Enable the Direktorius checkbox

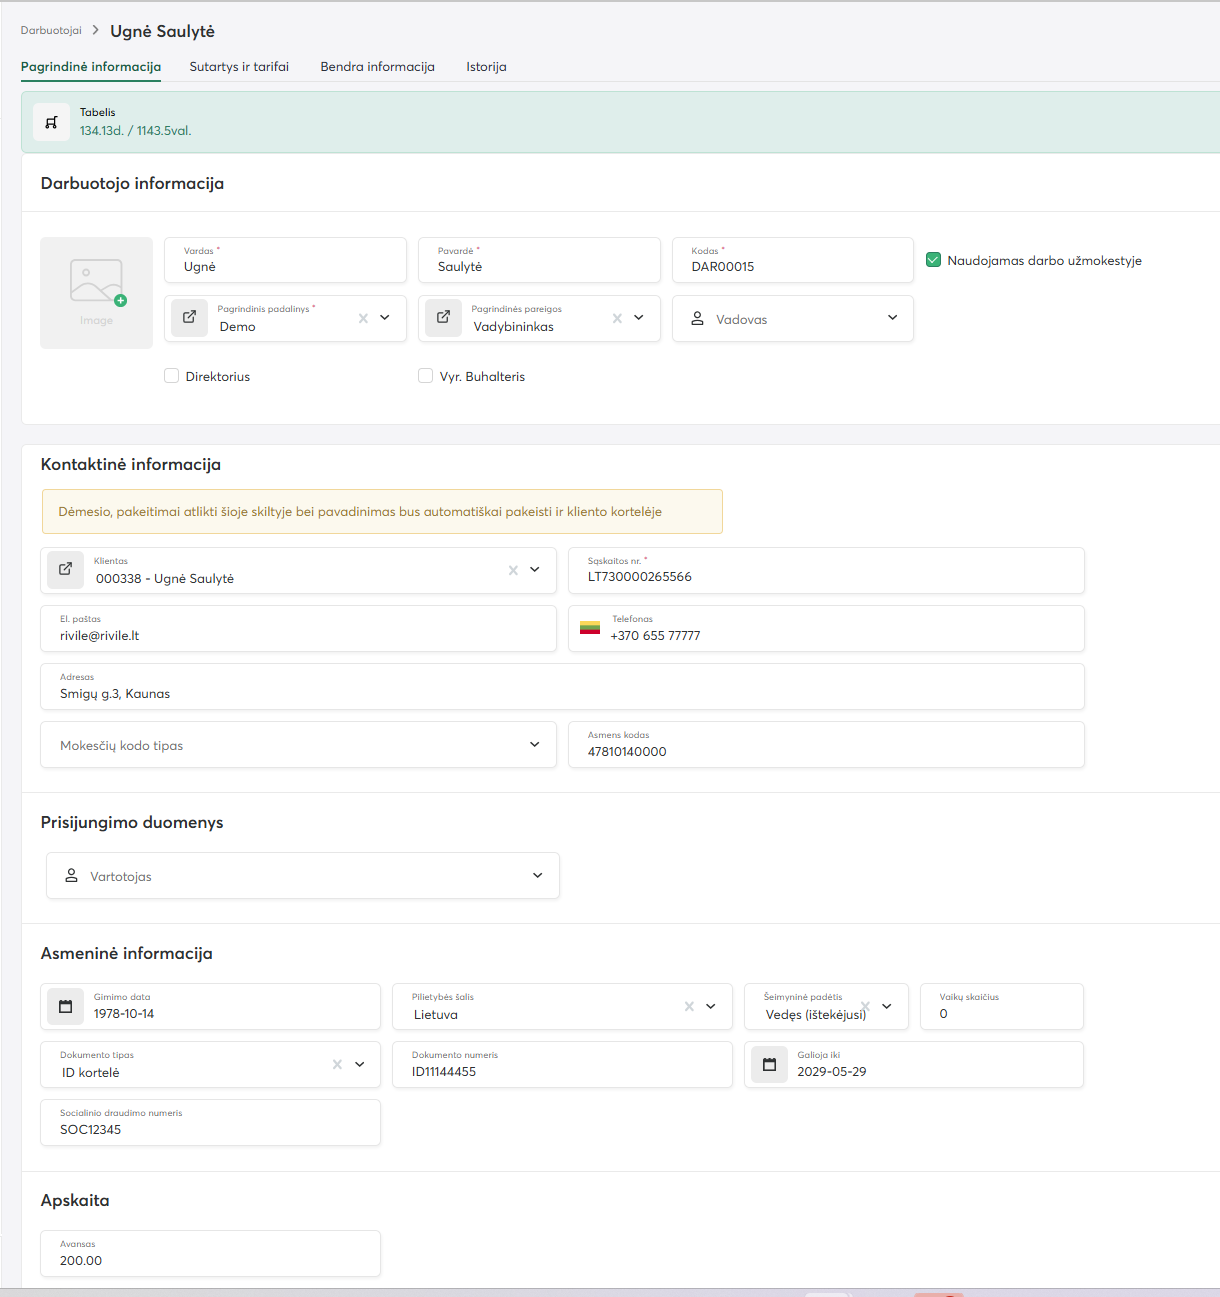[x=172, y=376]
